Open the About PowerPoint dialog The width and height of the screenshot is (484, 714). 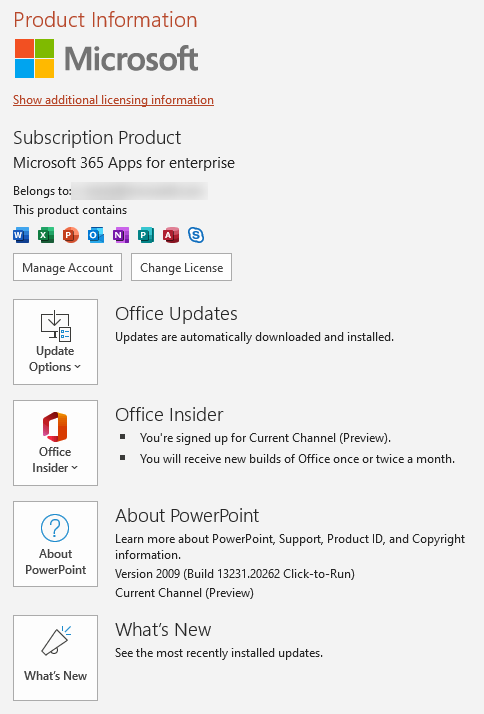tap(56, 544)
